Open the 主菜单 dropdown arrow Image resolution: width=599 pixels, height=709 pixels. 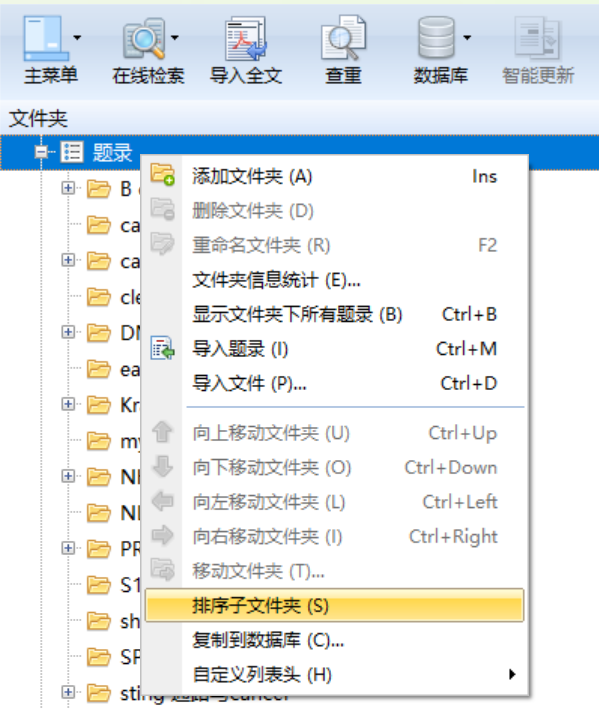click(x=77, y=38)
